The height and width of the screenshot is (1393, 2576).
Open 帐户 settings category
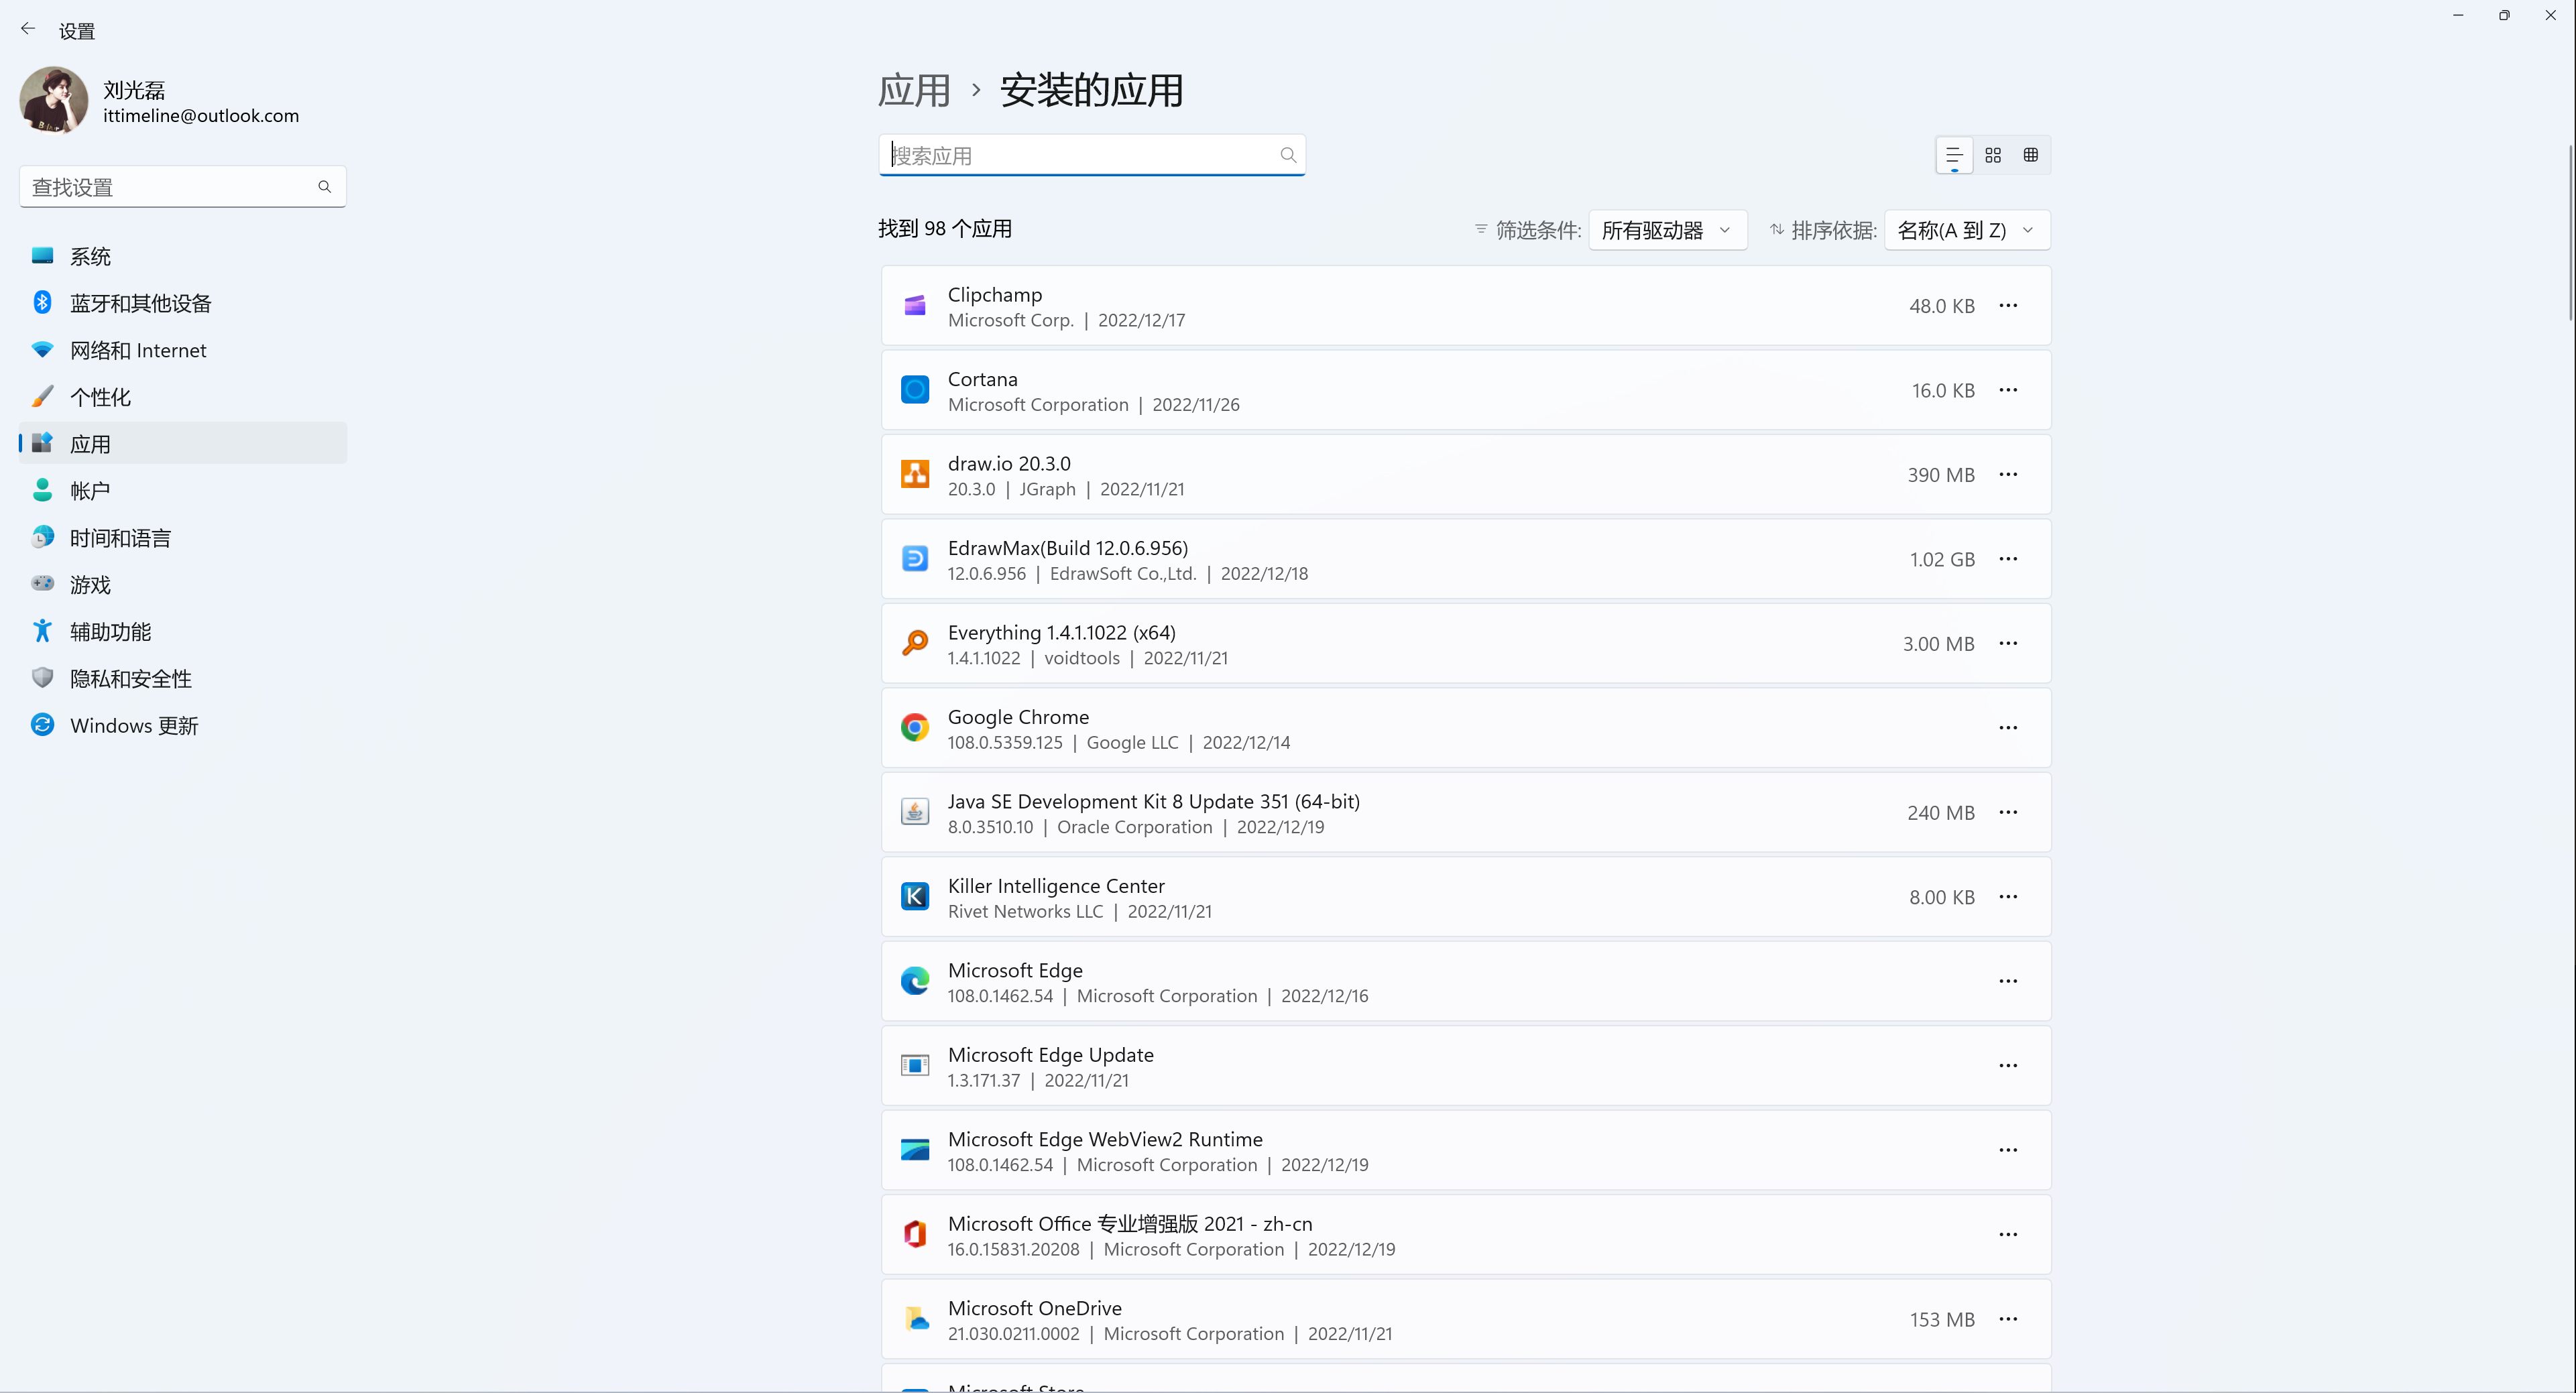183,490
